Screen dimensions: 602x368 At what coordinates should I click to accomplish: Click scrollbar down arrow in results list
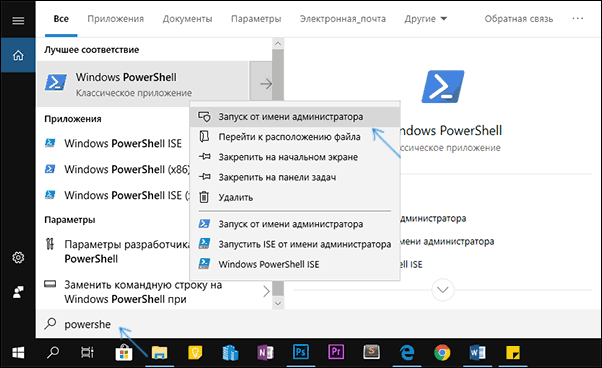(x=278, y=304)
